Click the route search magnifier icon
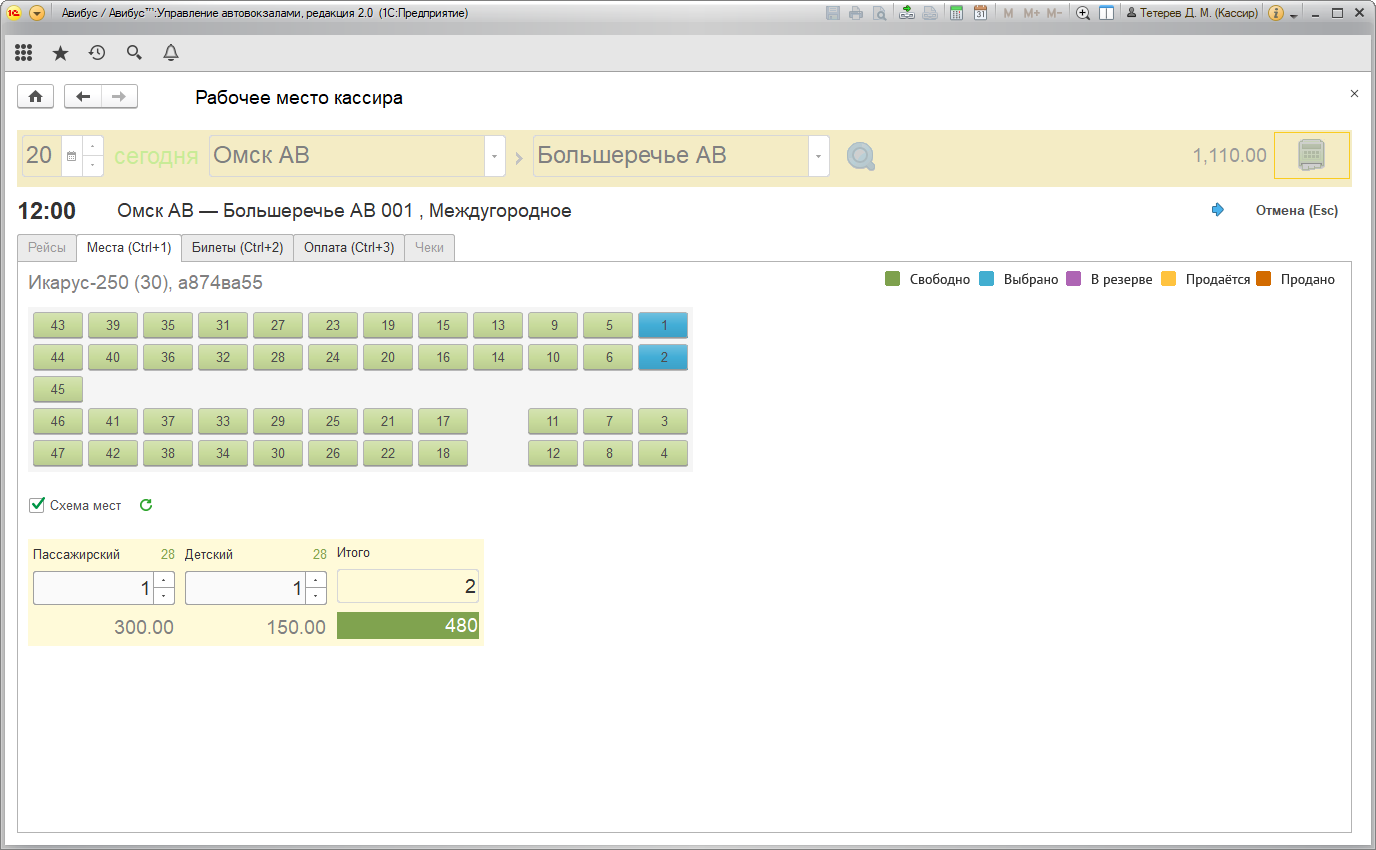This screenshot has height=850, width=1376. coord(860,156)
